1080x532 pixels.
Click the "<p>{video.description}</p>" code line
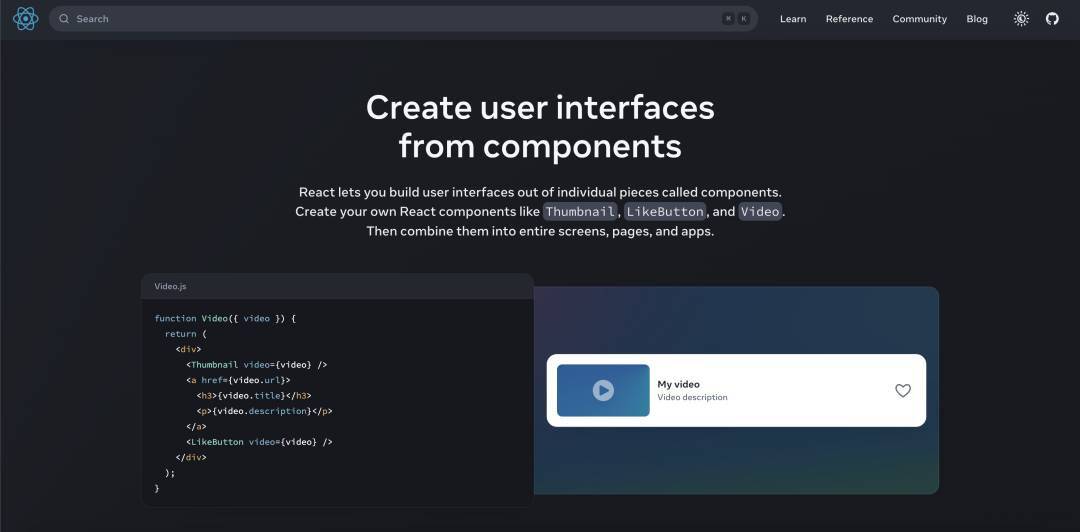tap(264, 411)
